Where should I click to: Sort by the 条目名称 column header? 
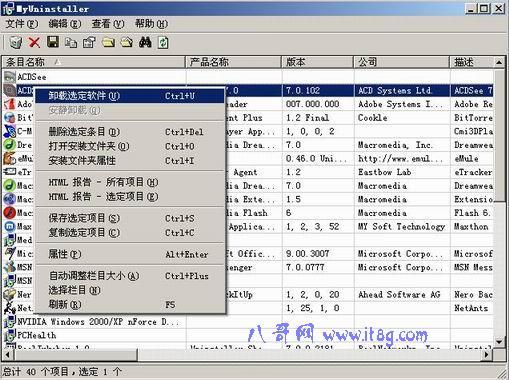click(93, 62)
